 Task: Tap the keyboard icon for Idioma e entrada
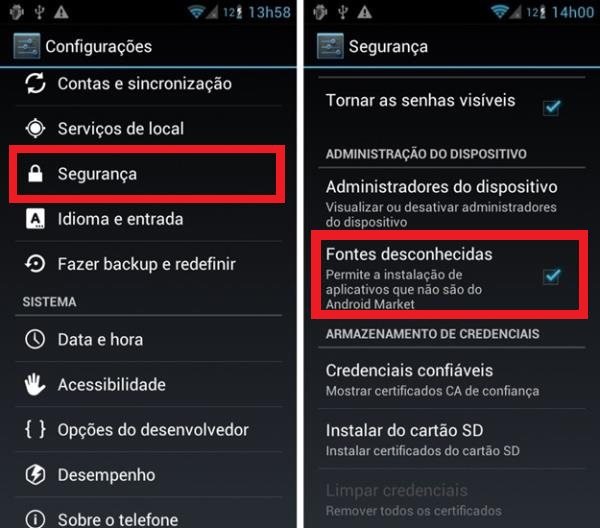[35, 219]
